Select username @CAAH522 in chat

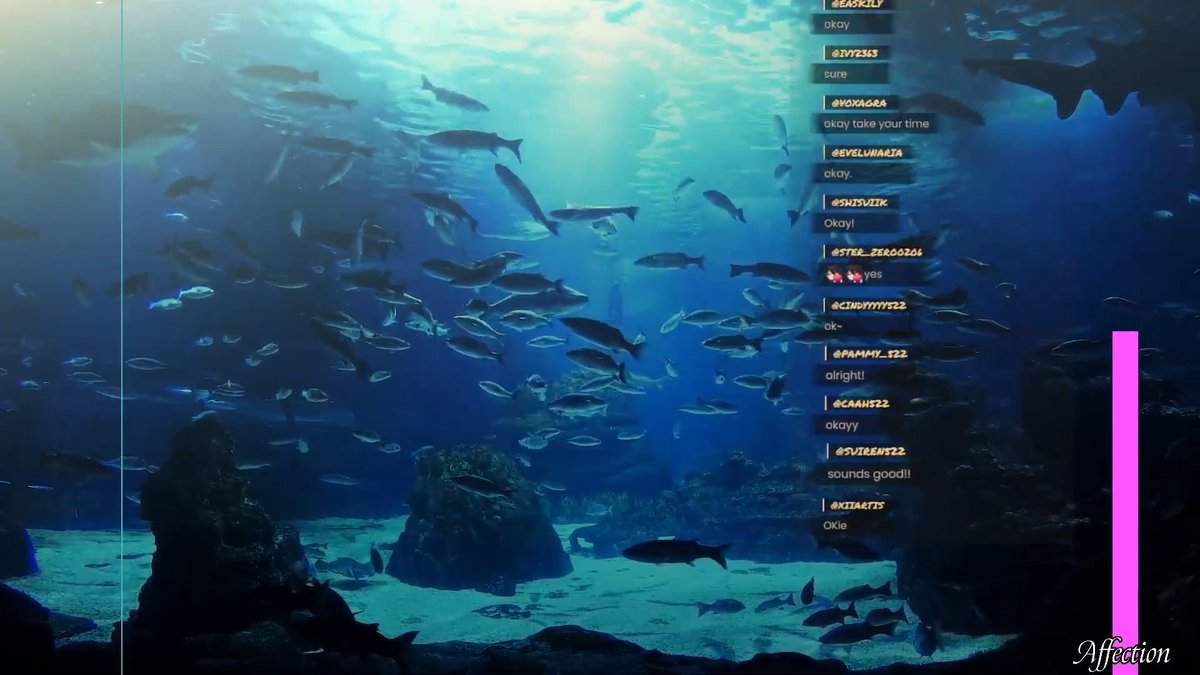(x=859, y=403)
